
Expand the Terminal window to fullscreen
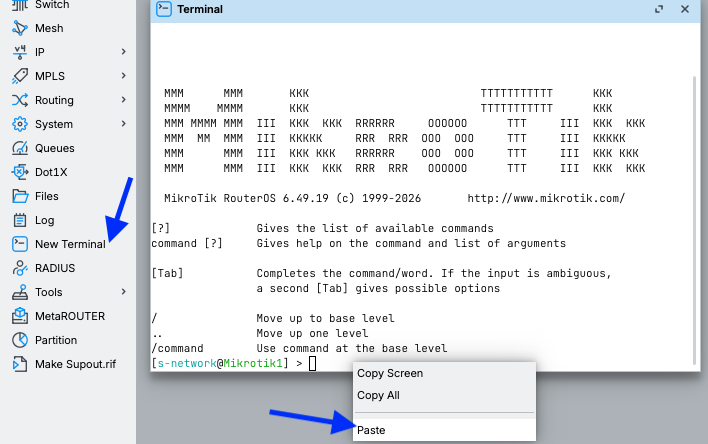click(659, 9)
